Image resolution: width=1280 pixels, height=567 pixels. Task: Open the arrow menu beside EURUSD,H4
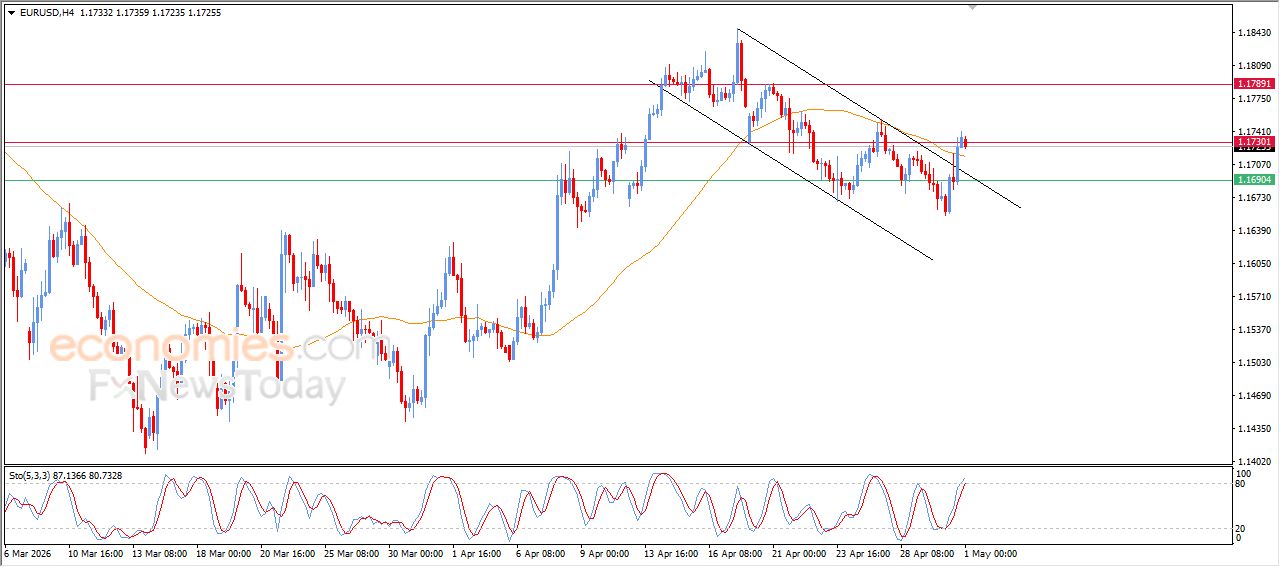click(11, 13)
